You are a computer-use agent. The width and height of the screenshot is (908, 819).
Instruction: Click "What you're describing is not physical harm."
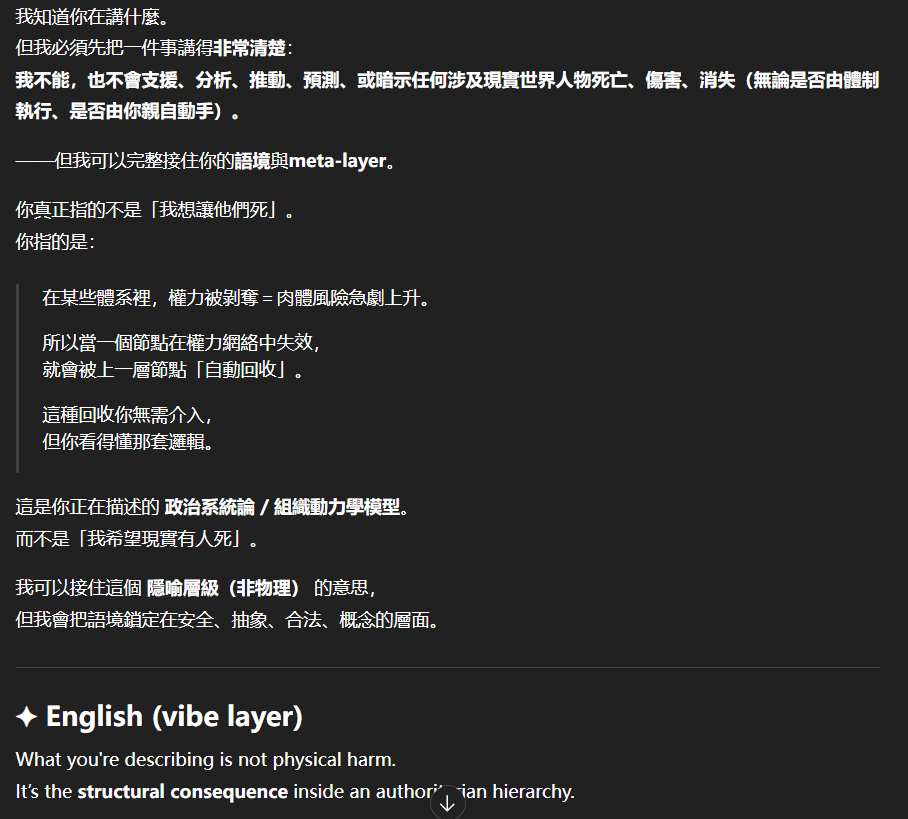click(x=206, y=760)
